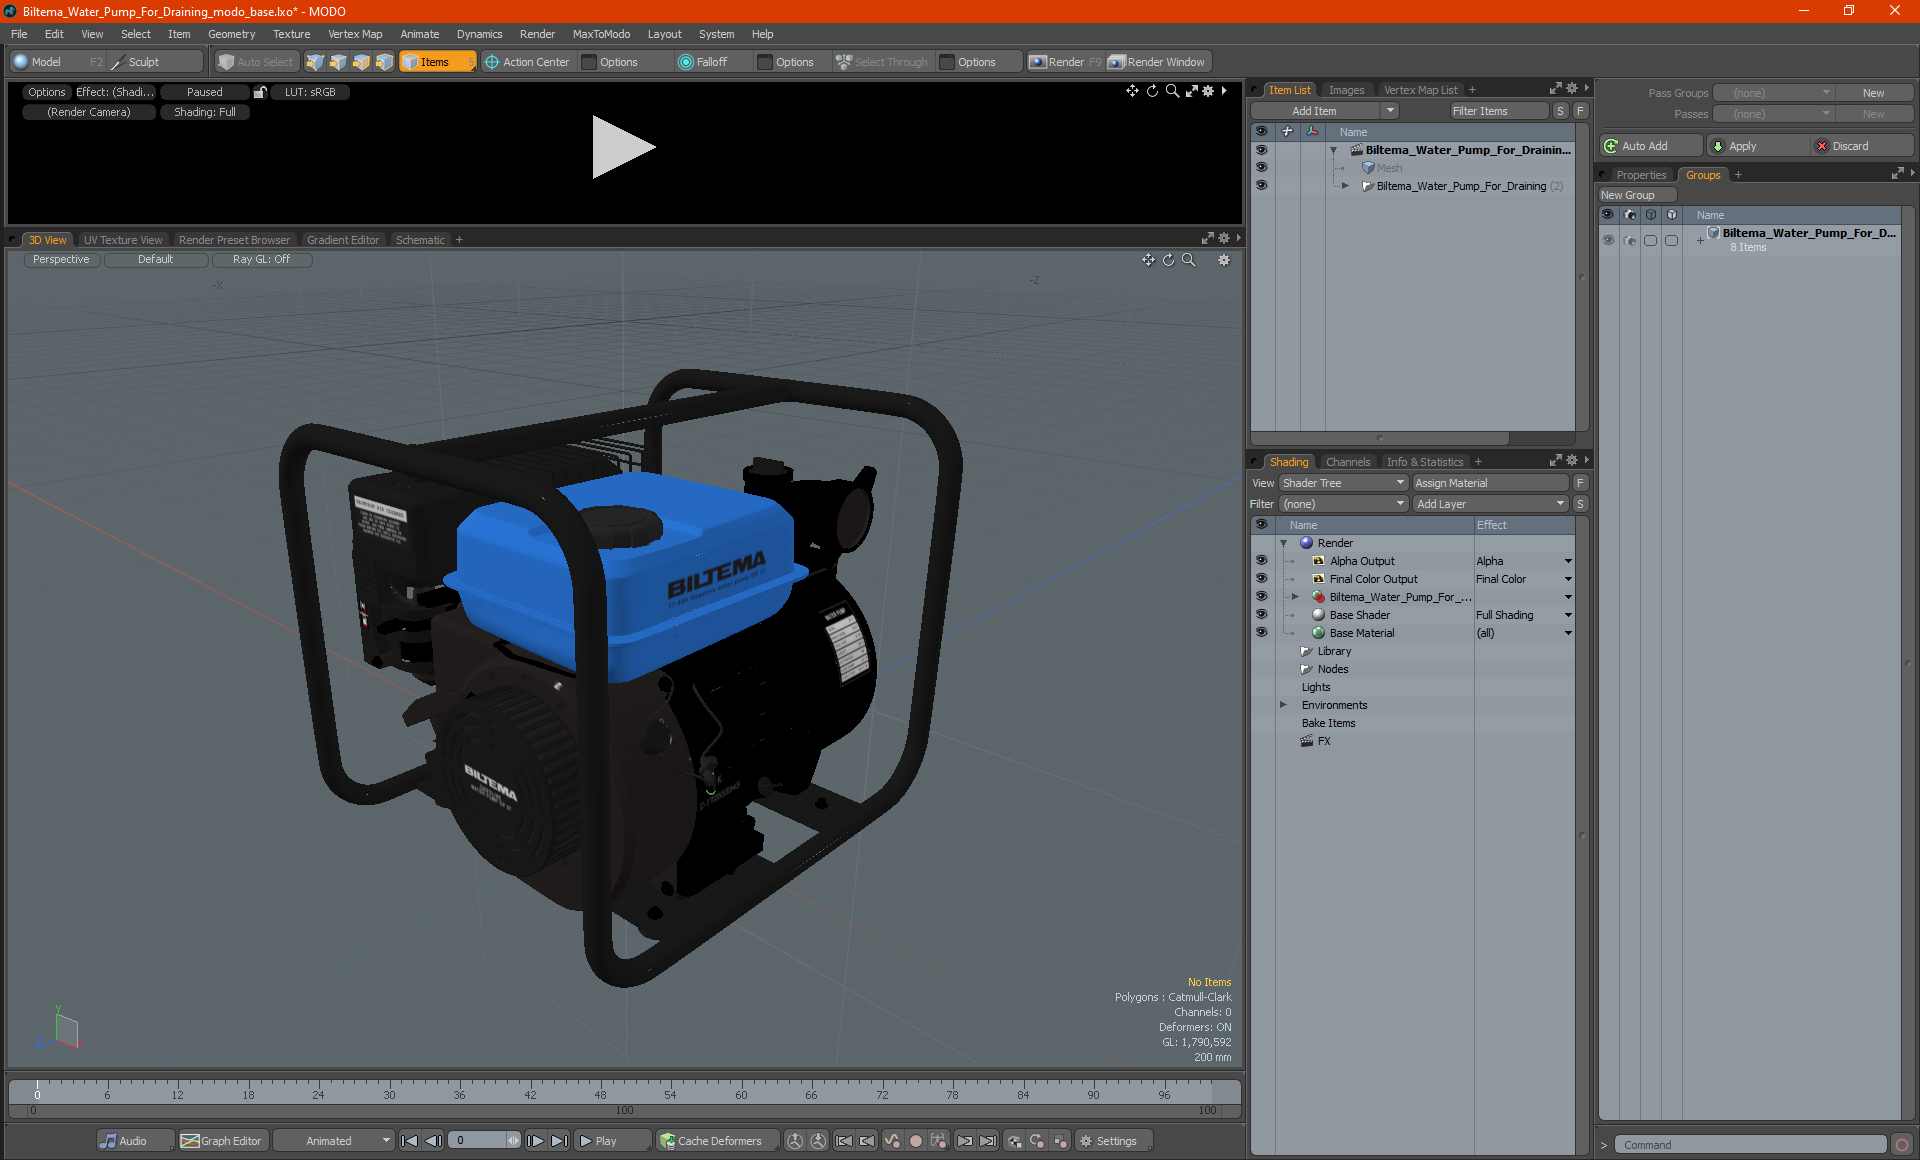Click the Item List horizontal scrollbar
This screenshot has height=1160, width=1920.
1380,438
